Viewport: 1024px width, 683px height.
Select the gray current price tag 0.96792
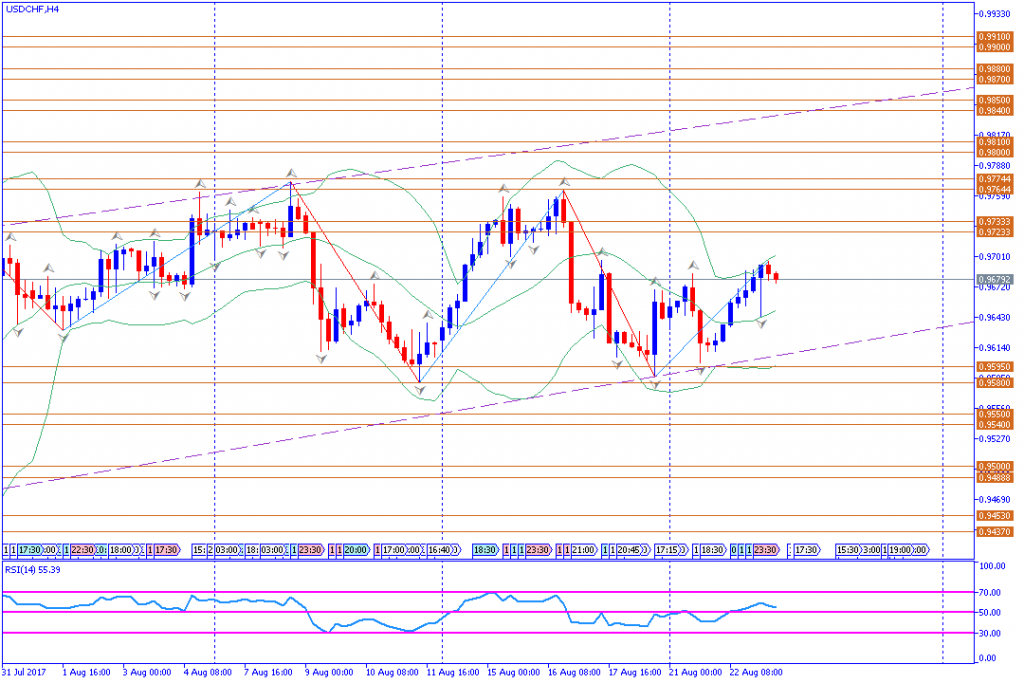click(992, 279)
